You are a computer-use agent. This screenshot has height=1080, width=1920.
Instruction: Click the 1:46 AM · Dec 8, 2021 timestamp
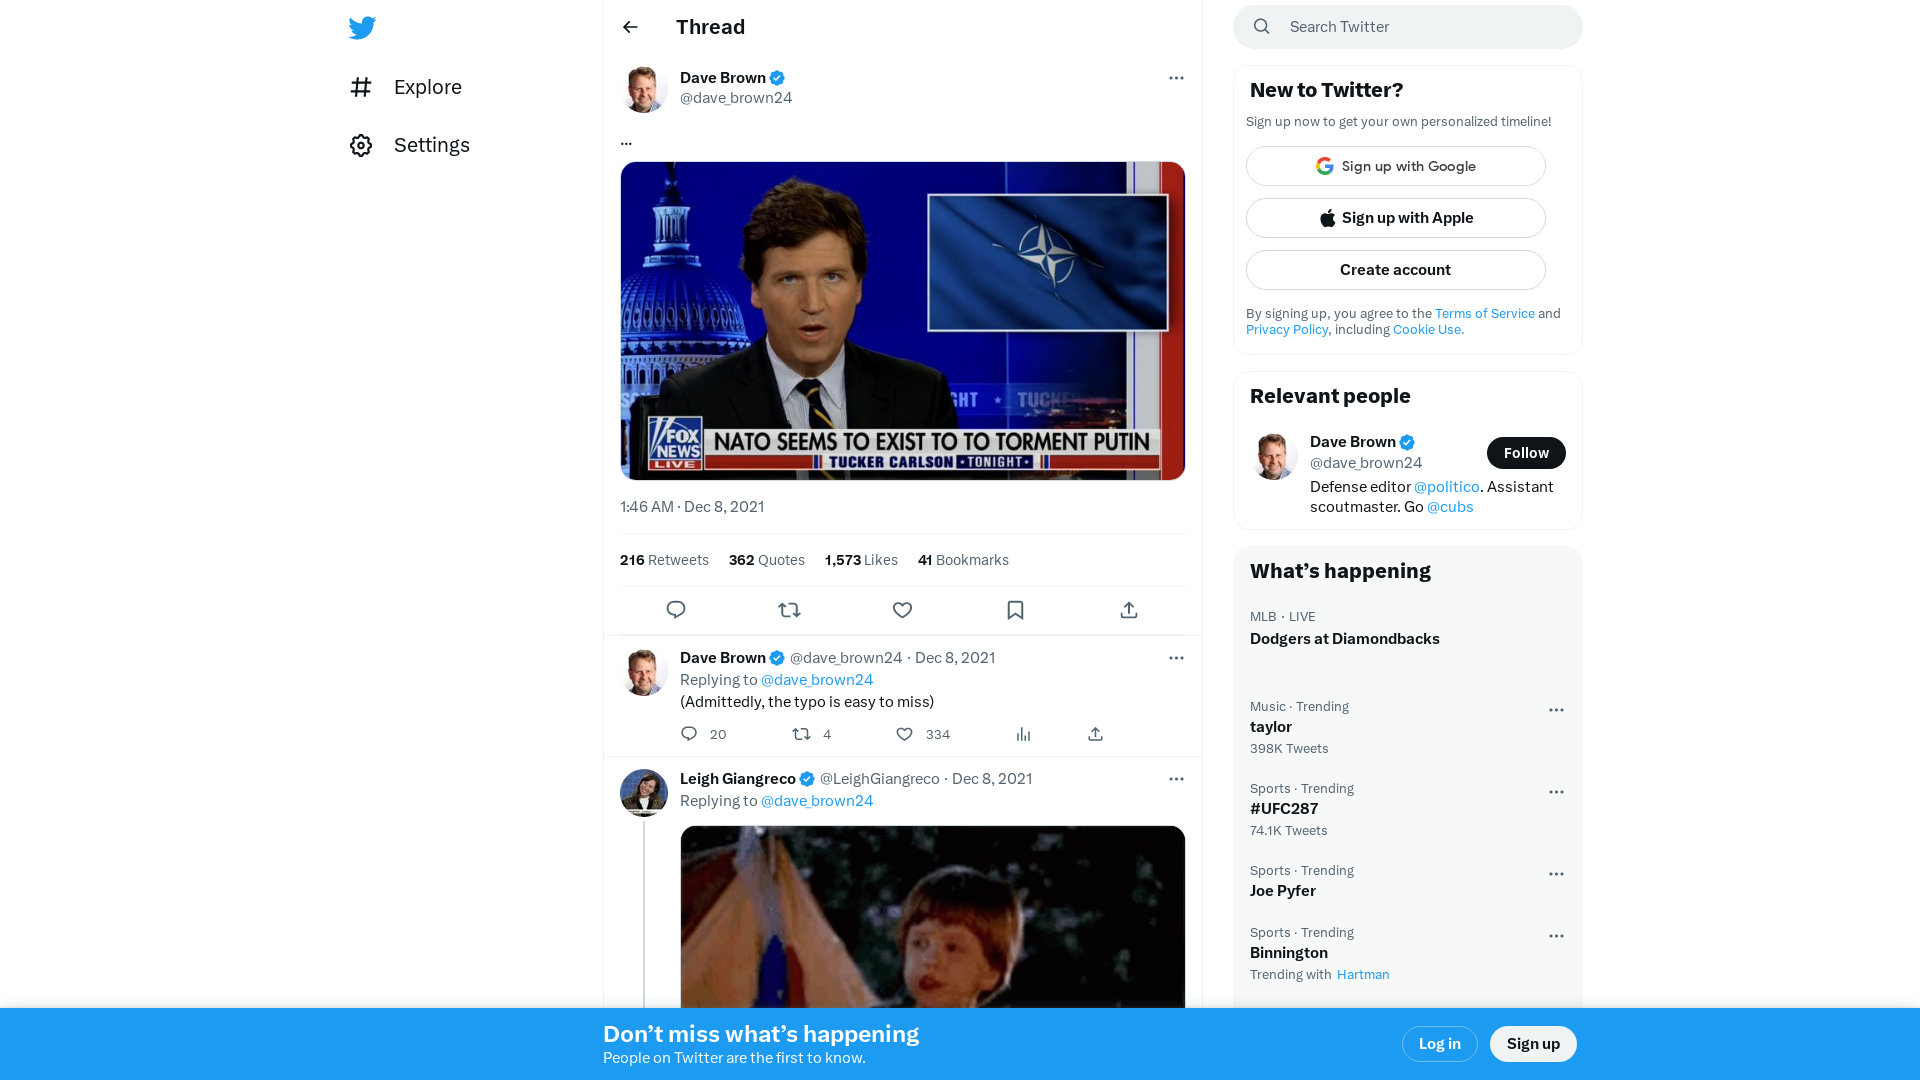(x=692, y=507)
